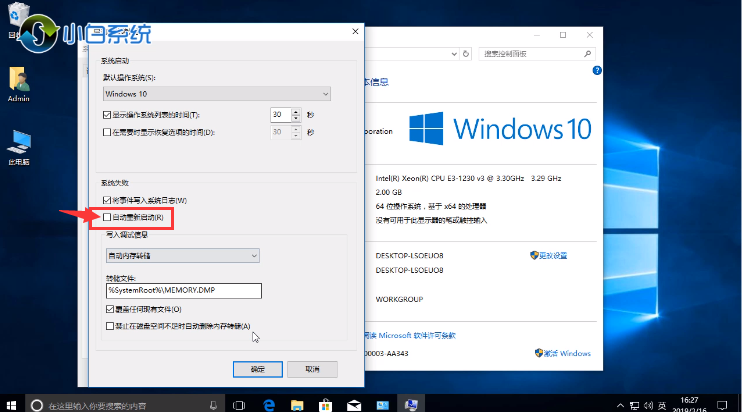
Task: Open the 更改设置 change settings link
Action: [x=553, y=256]
